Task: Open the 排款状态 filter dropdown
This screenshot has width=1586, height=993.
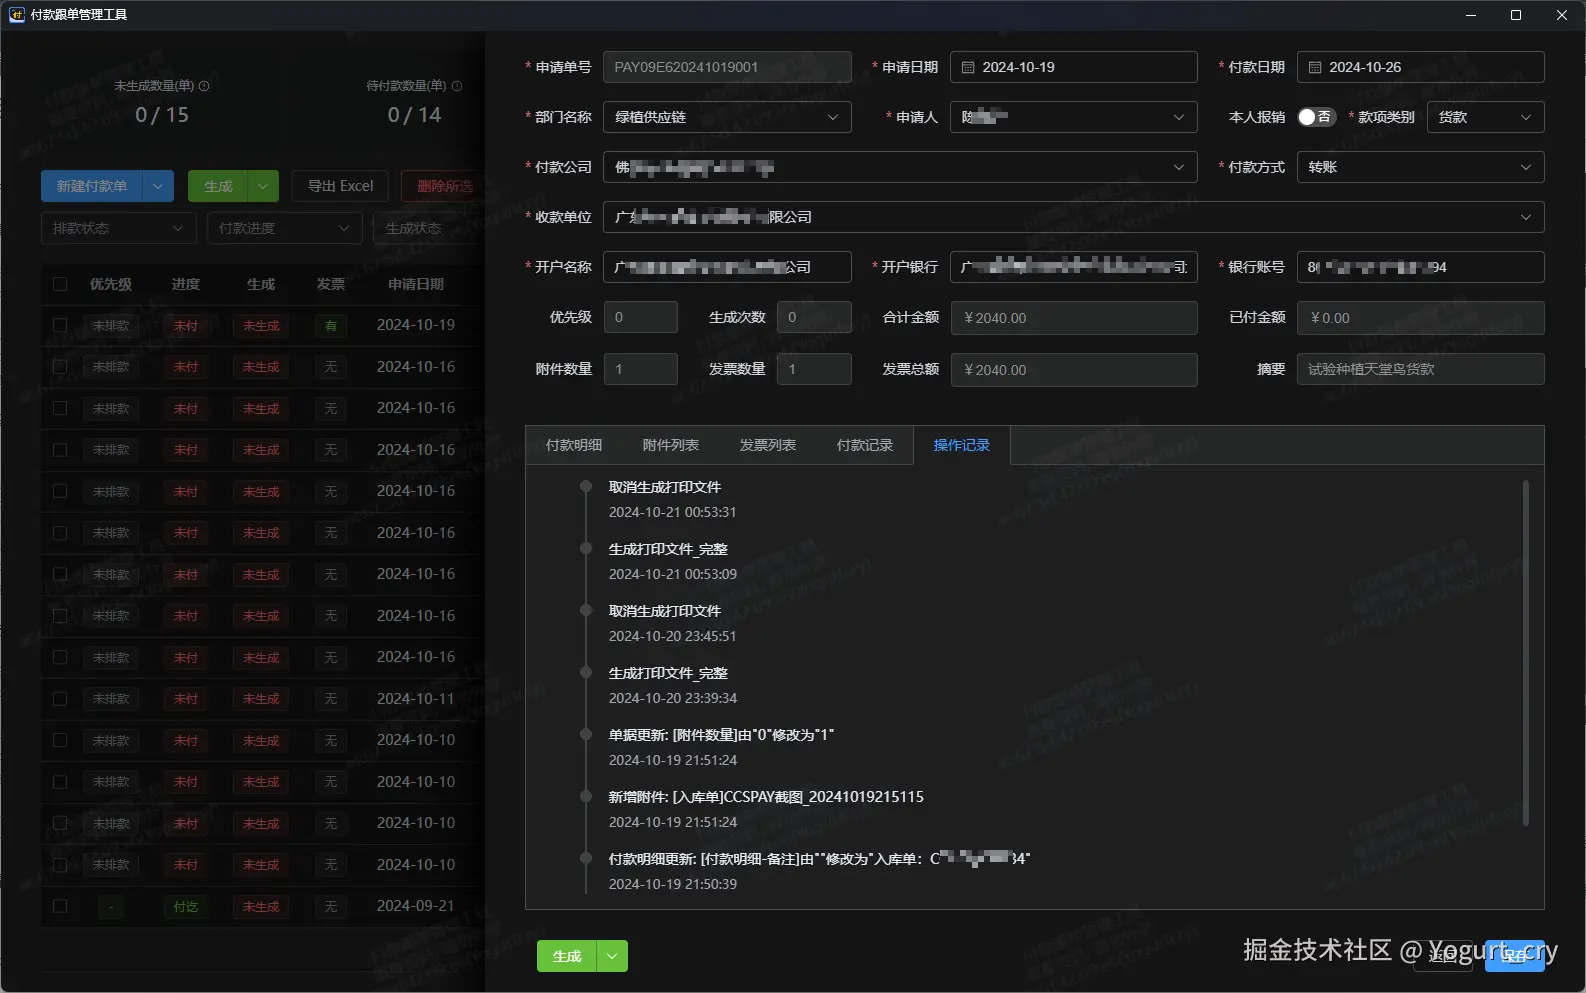Action: tap(118, 228)
